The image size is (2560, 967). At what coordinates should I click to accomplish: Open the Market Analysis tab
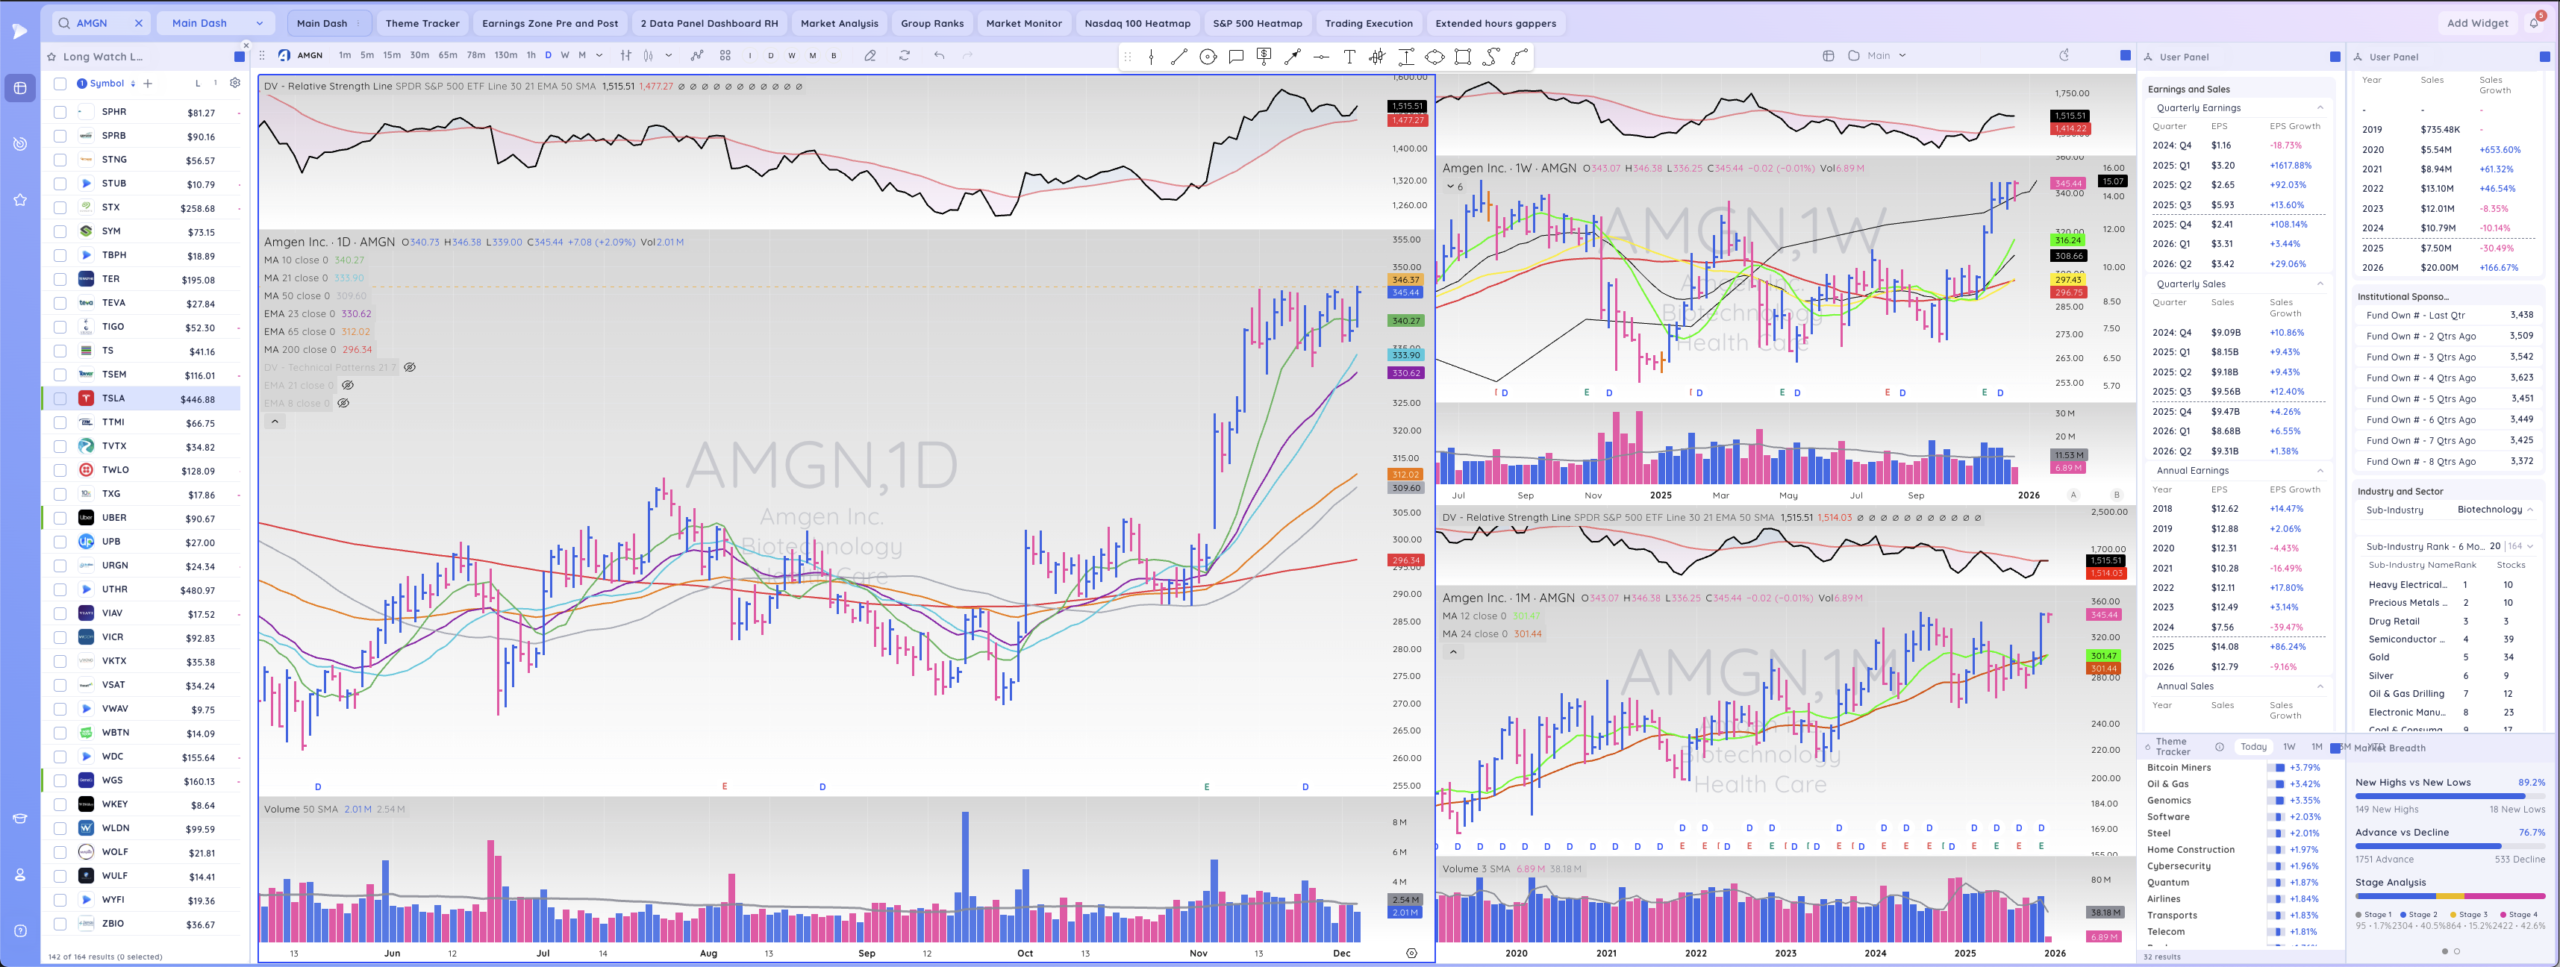pyautogui.click(x=839, y=23)
